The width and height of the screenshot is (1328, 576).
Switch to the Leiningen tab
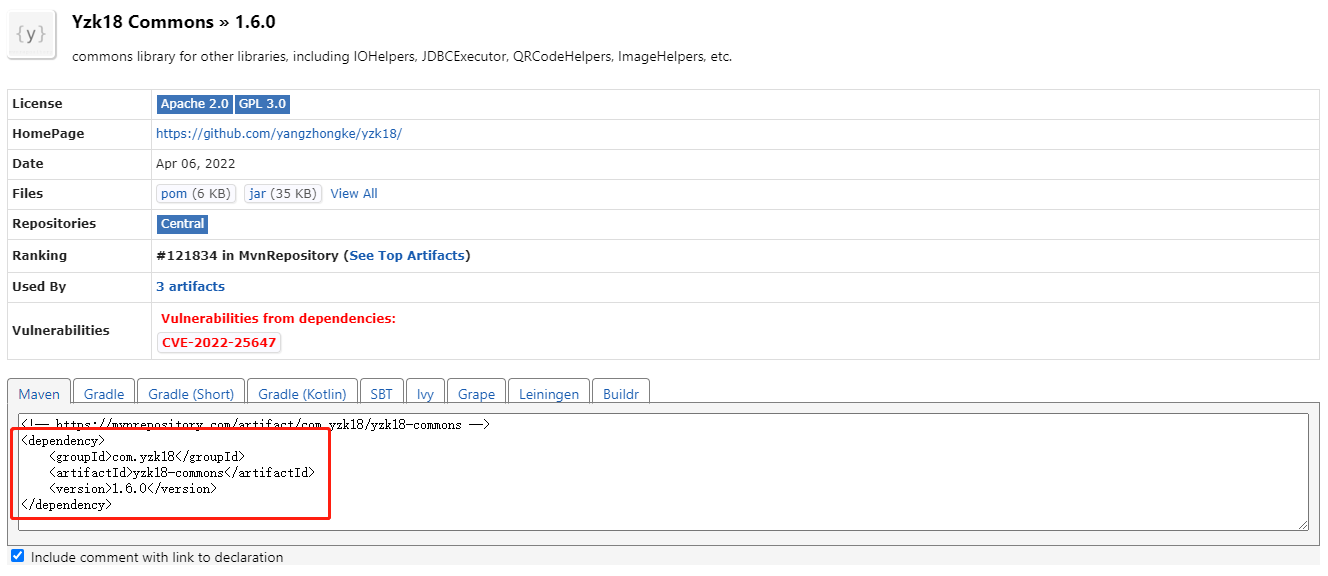click(x=549, y=394)
